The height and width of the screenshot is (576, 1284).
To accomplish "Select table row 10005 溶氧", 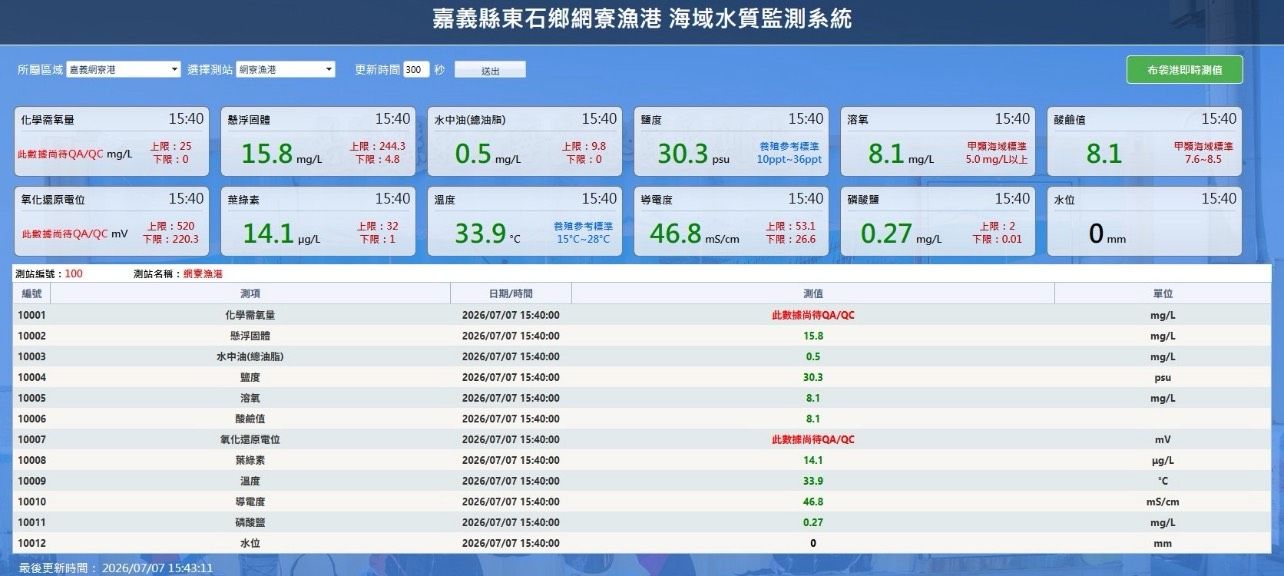I will (642, 398).
